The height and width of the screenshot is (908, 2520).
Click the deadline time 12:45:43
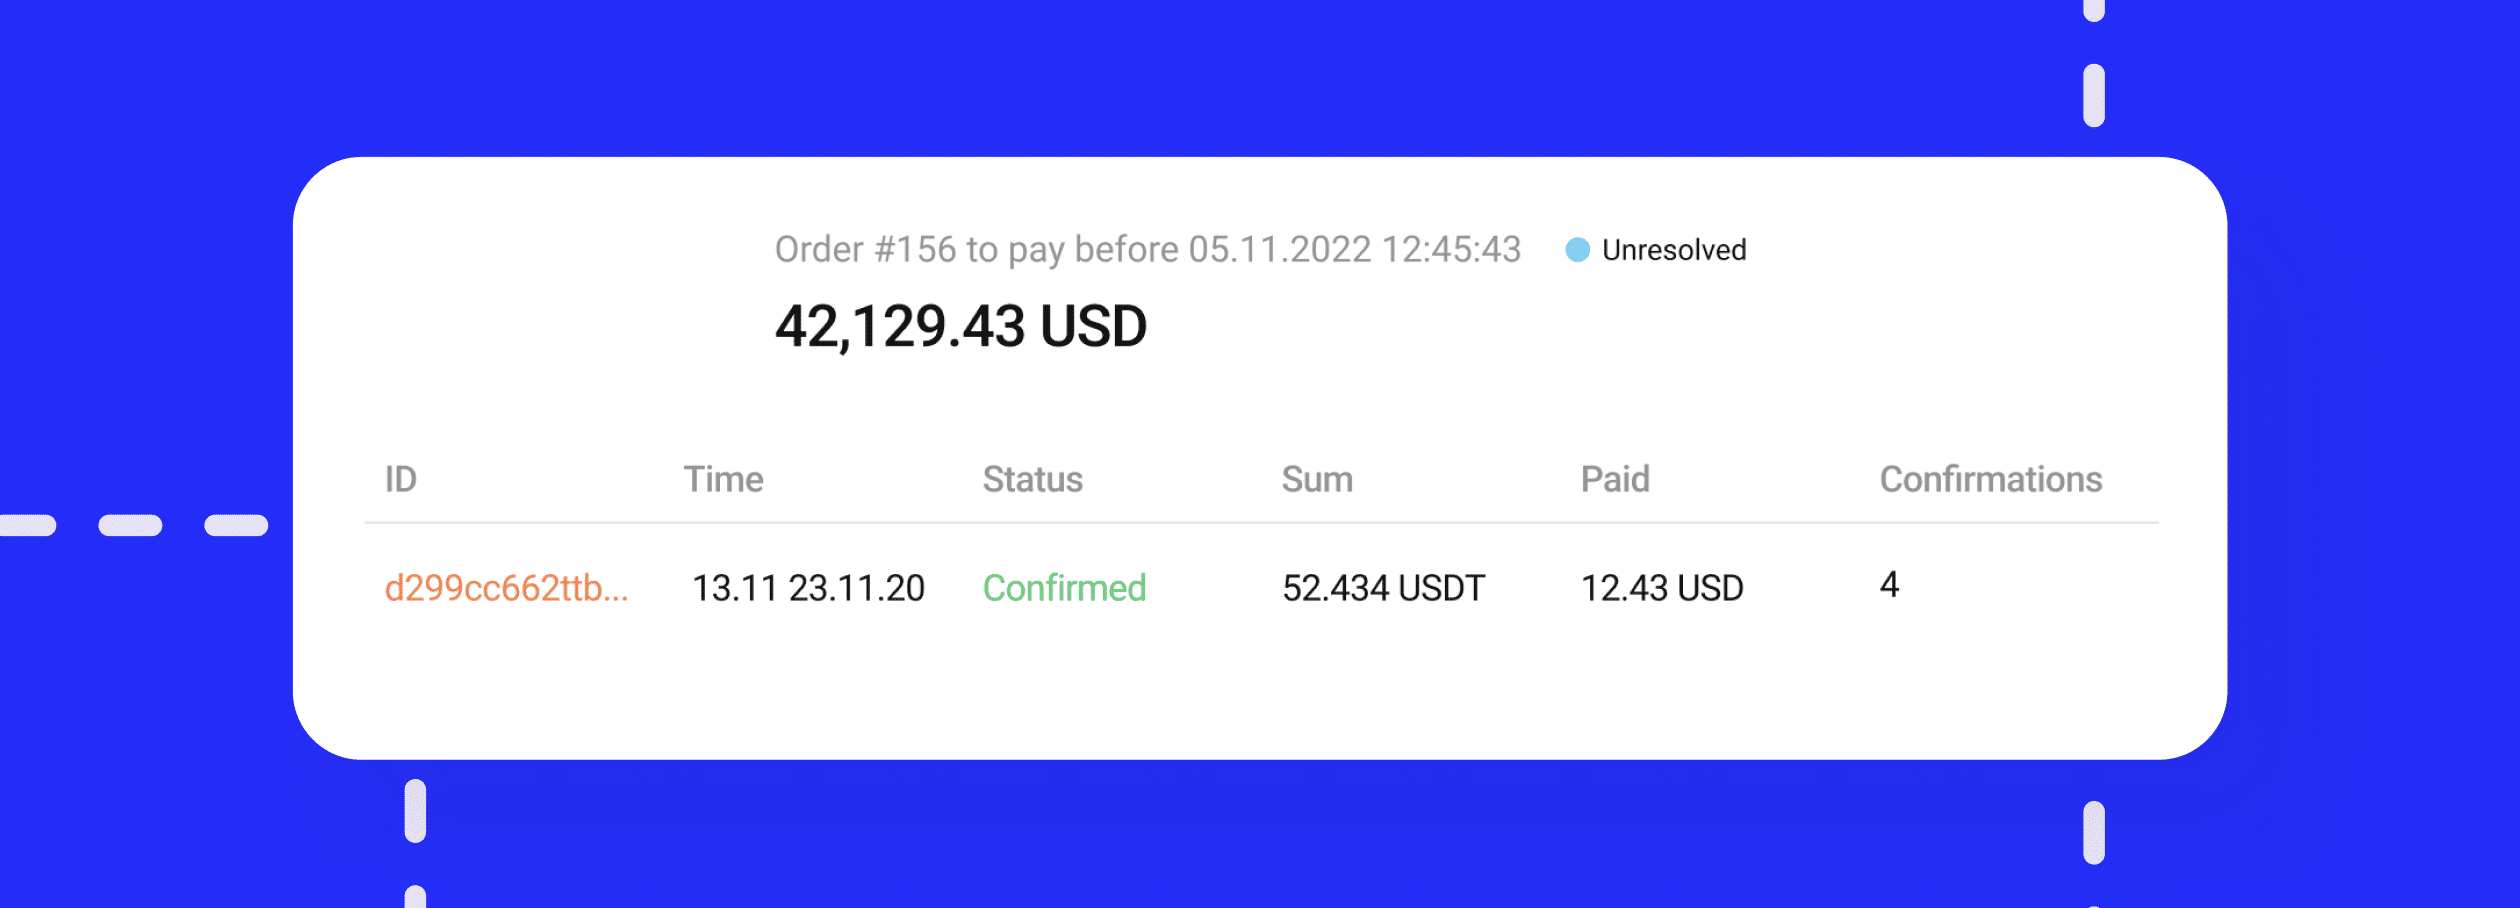coord(1451,249)
